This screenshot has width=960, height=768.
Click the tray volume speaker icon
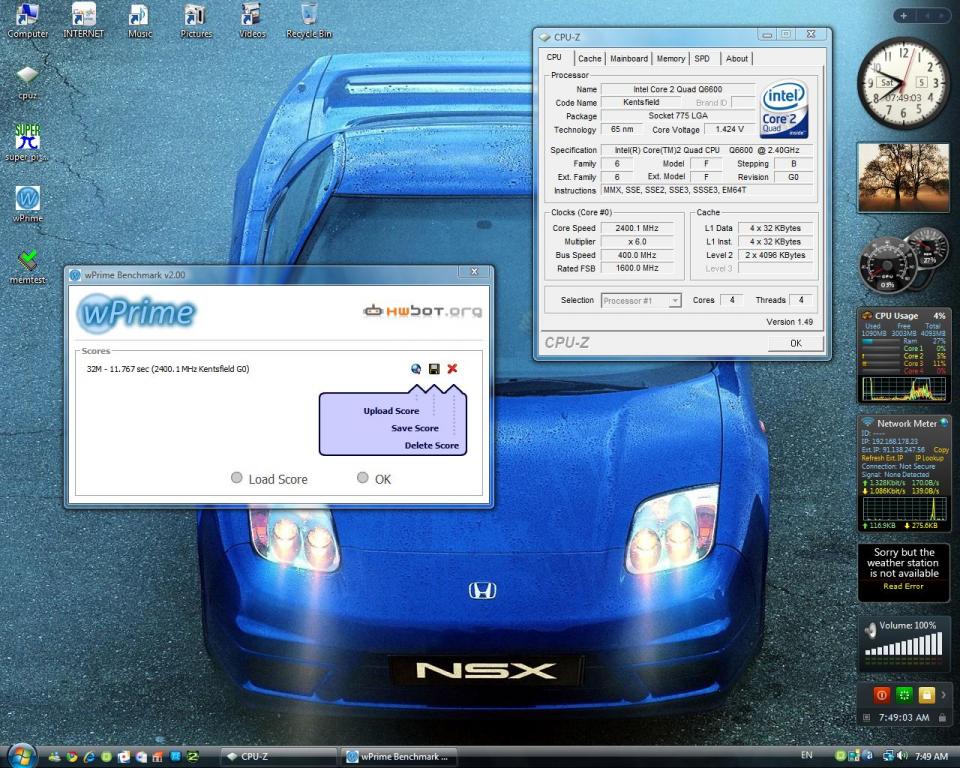coord(902,756)
